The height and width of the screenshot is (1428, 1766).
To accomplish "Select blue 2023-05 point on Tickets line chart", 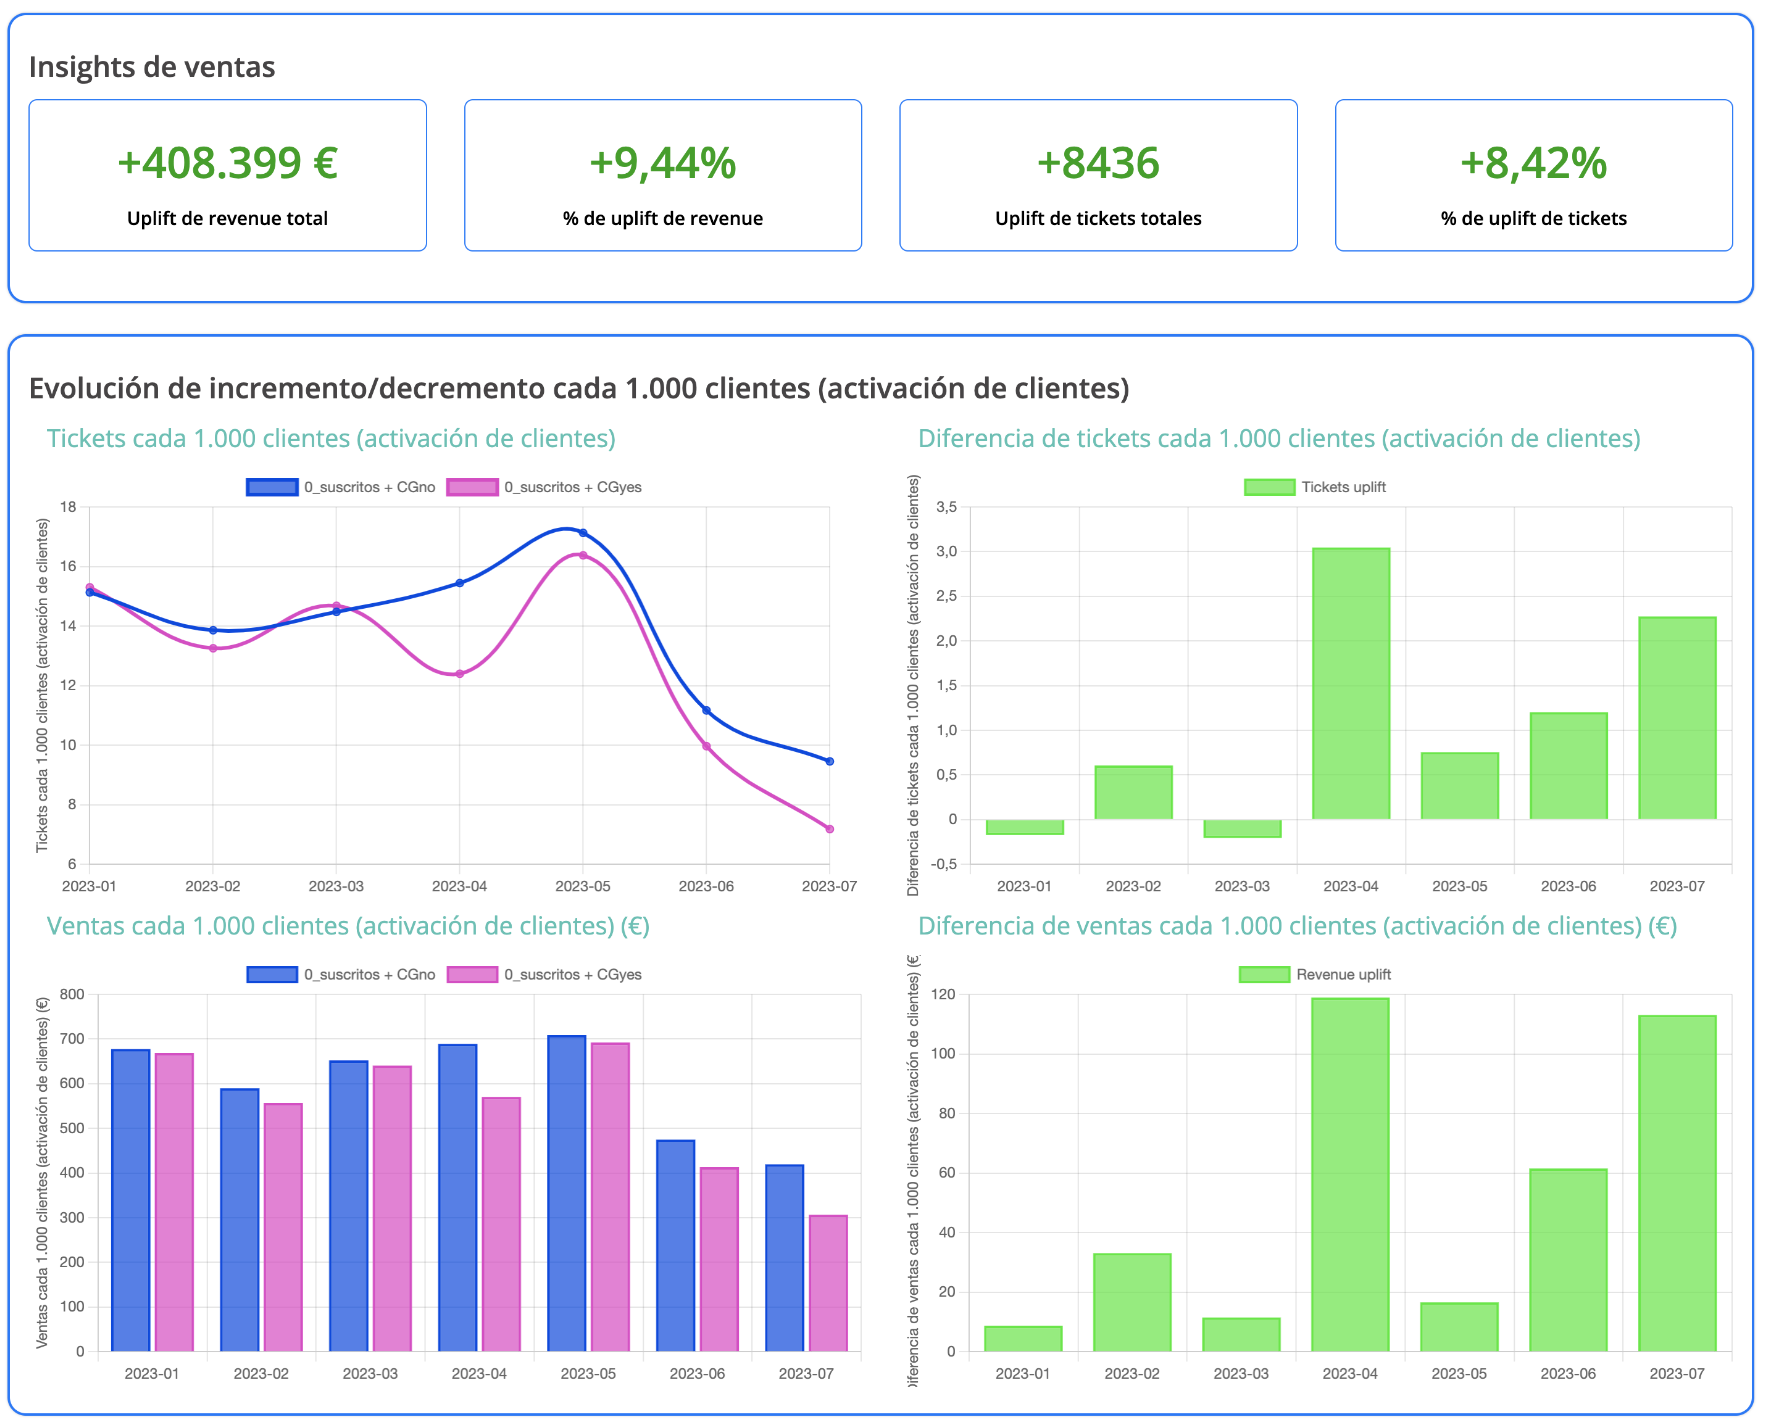I will 583,533.
